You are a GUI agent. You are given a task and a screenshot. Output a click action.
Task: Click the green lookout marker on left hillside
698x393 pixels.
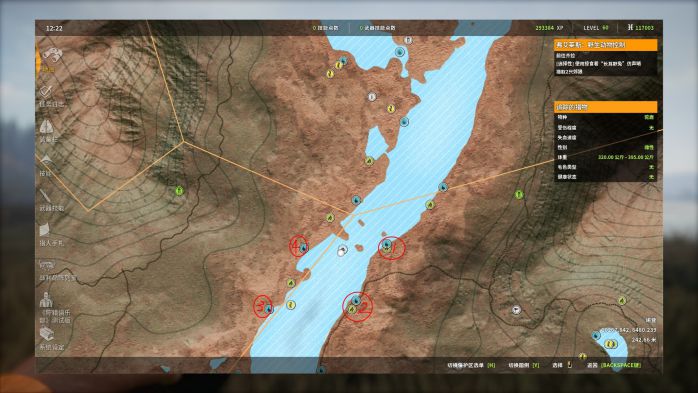[x=179, y=191]
